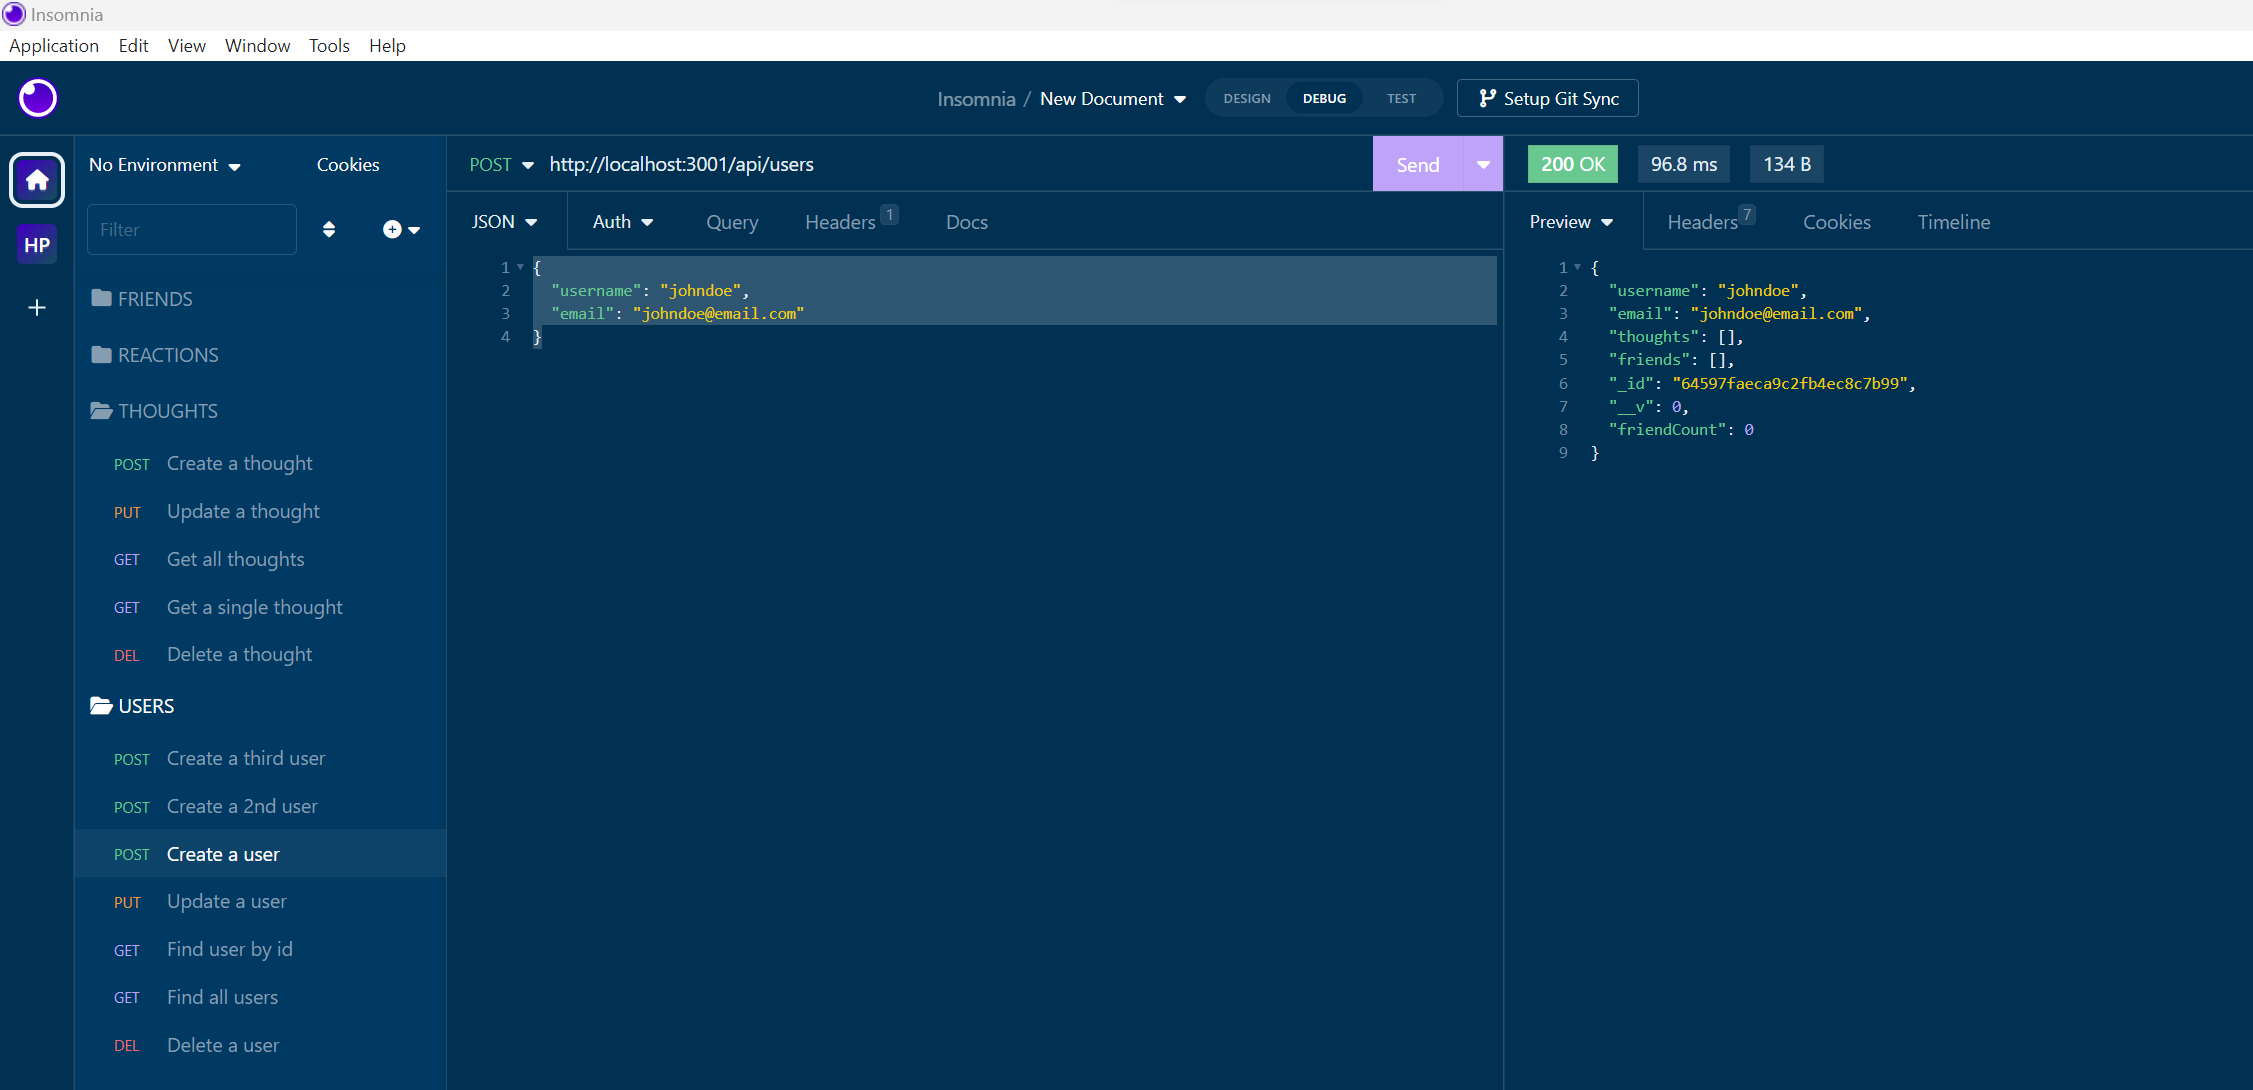Click the THOUGHTS folder icon
This screenshot has height=1090, width=2253.
pyautogui.click(x=101, y=410)
